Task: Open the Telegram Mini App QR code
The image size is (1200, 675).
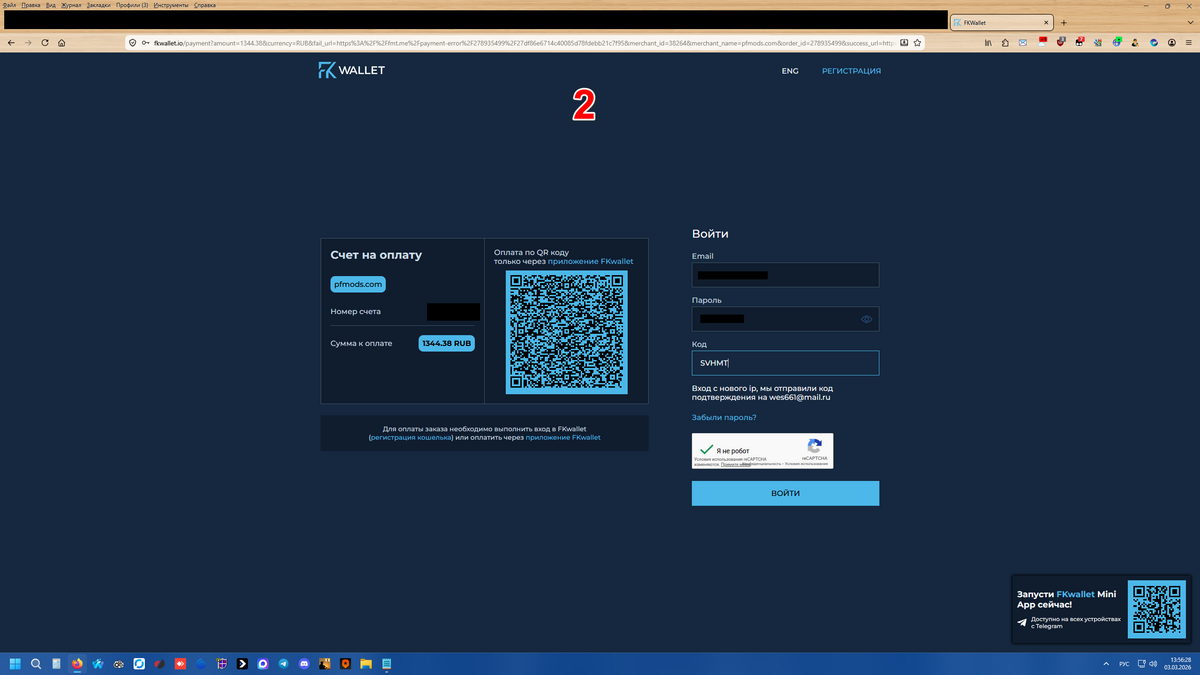Action: click(1157, 609)
